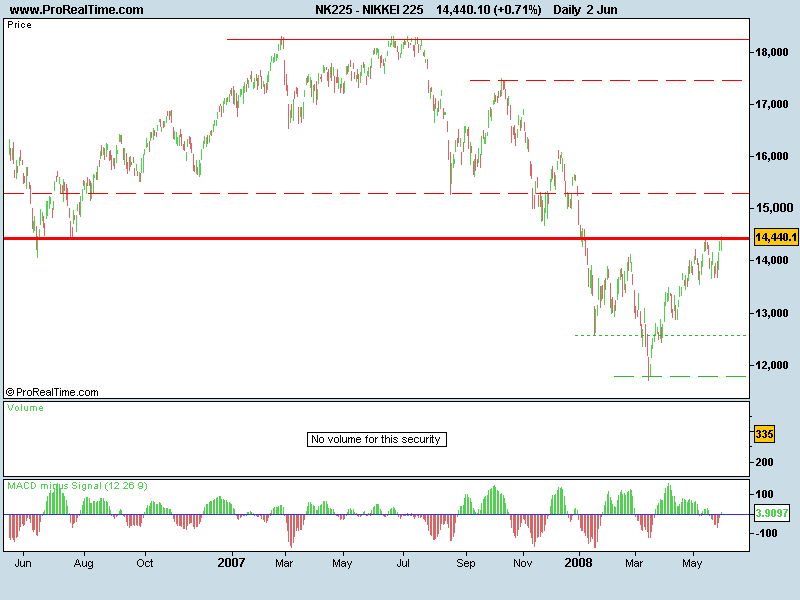800x600 pixels.
Task: Click the Mar label after 2008
Action: pyautogui.click(x=634, y=563)
